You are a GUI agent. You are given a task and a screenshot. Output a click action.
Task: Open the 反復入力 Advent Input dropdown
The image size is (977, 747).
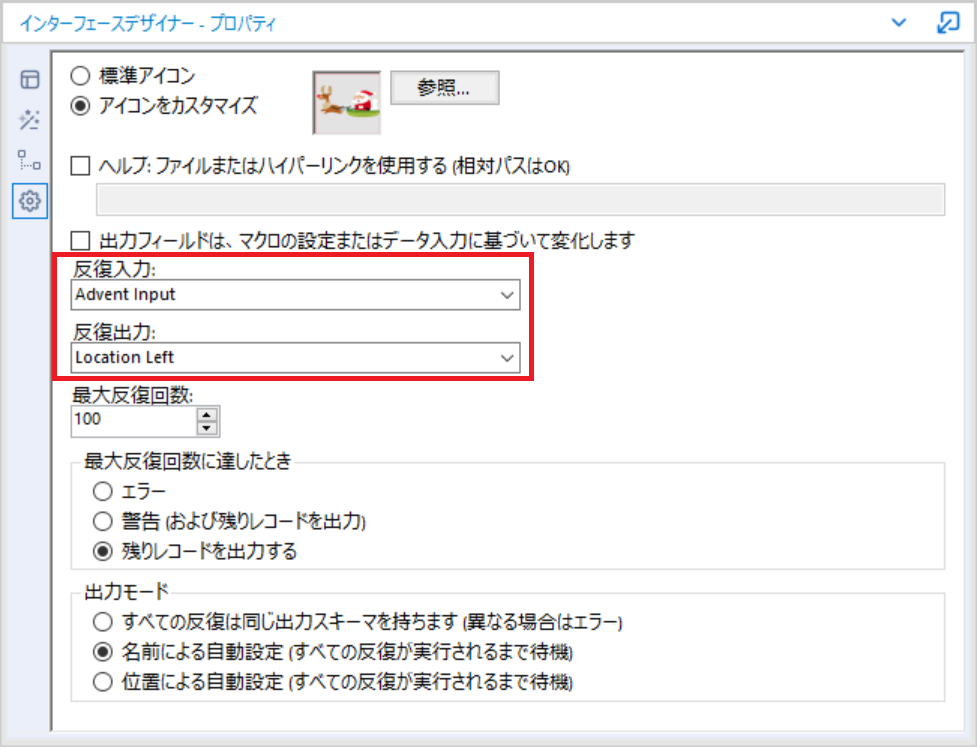pos(295,295)
